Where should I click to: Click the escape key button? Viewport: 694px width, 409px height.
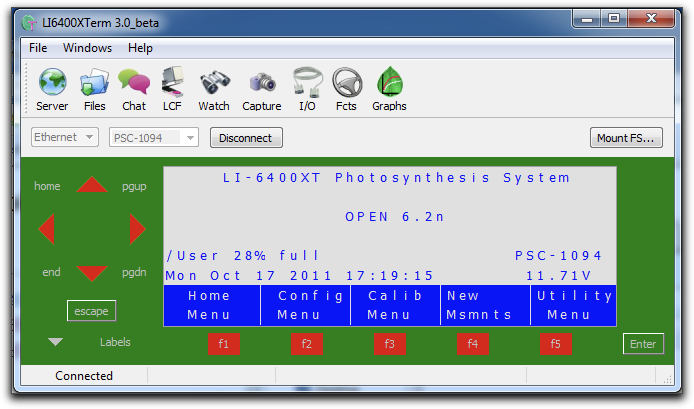[91, 311]
